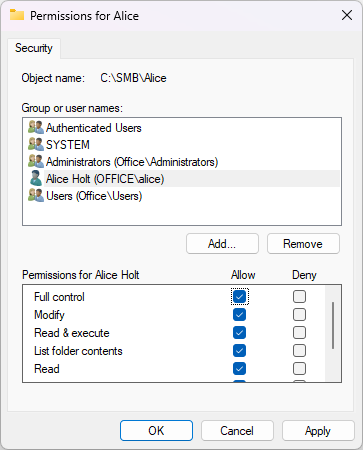Click Apply to save permissions

(x=318, y=431)
